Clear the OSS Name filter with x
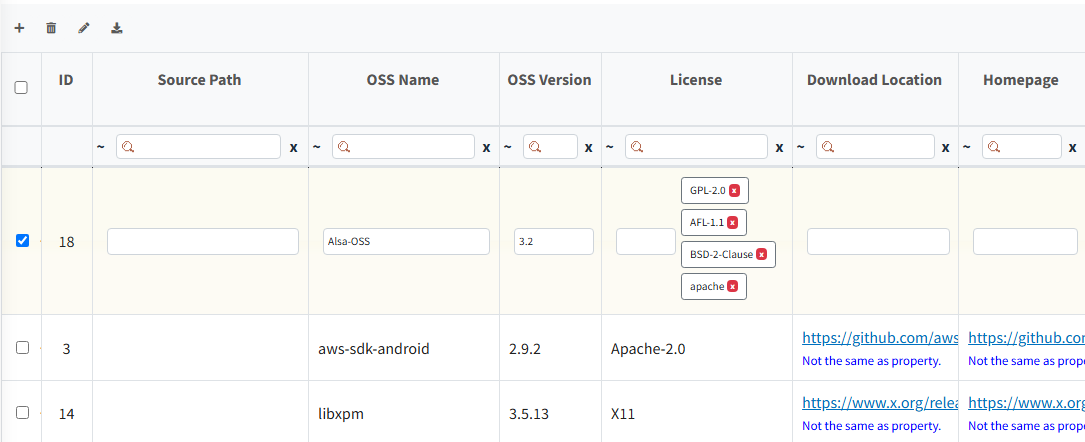1085x442 pixels. (x=486, y=148)
